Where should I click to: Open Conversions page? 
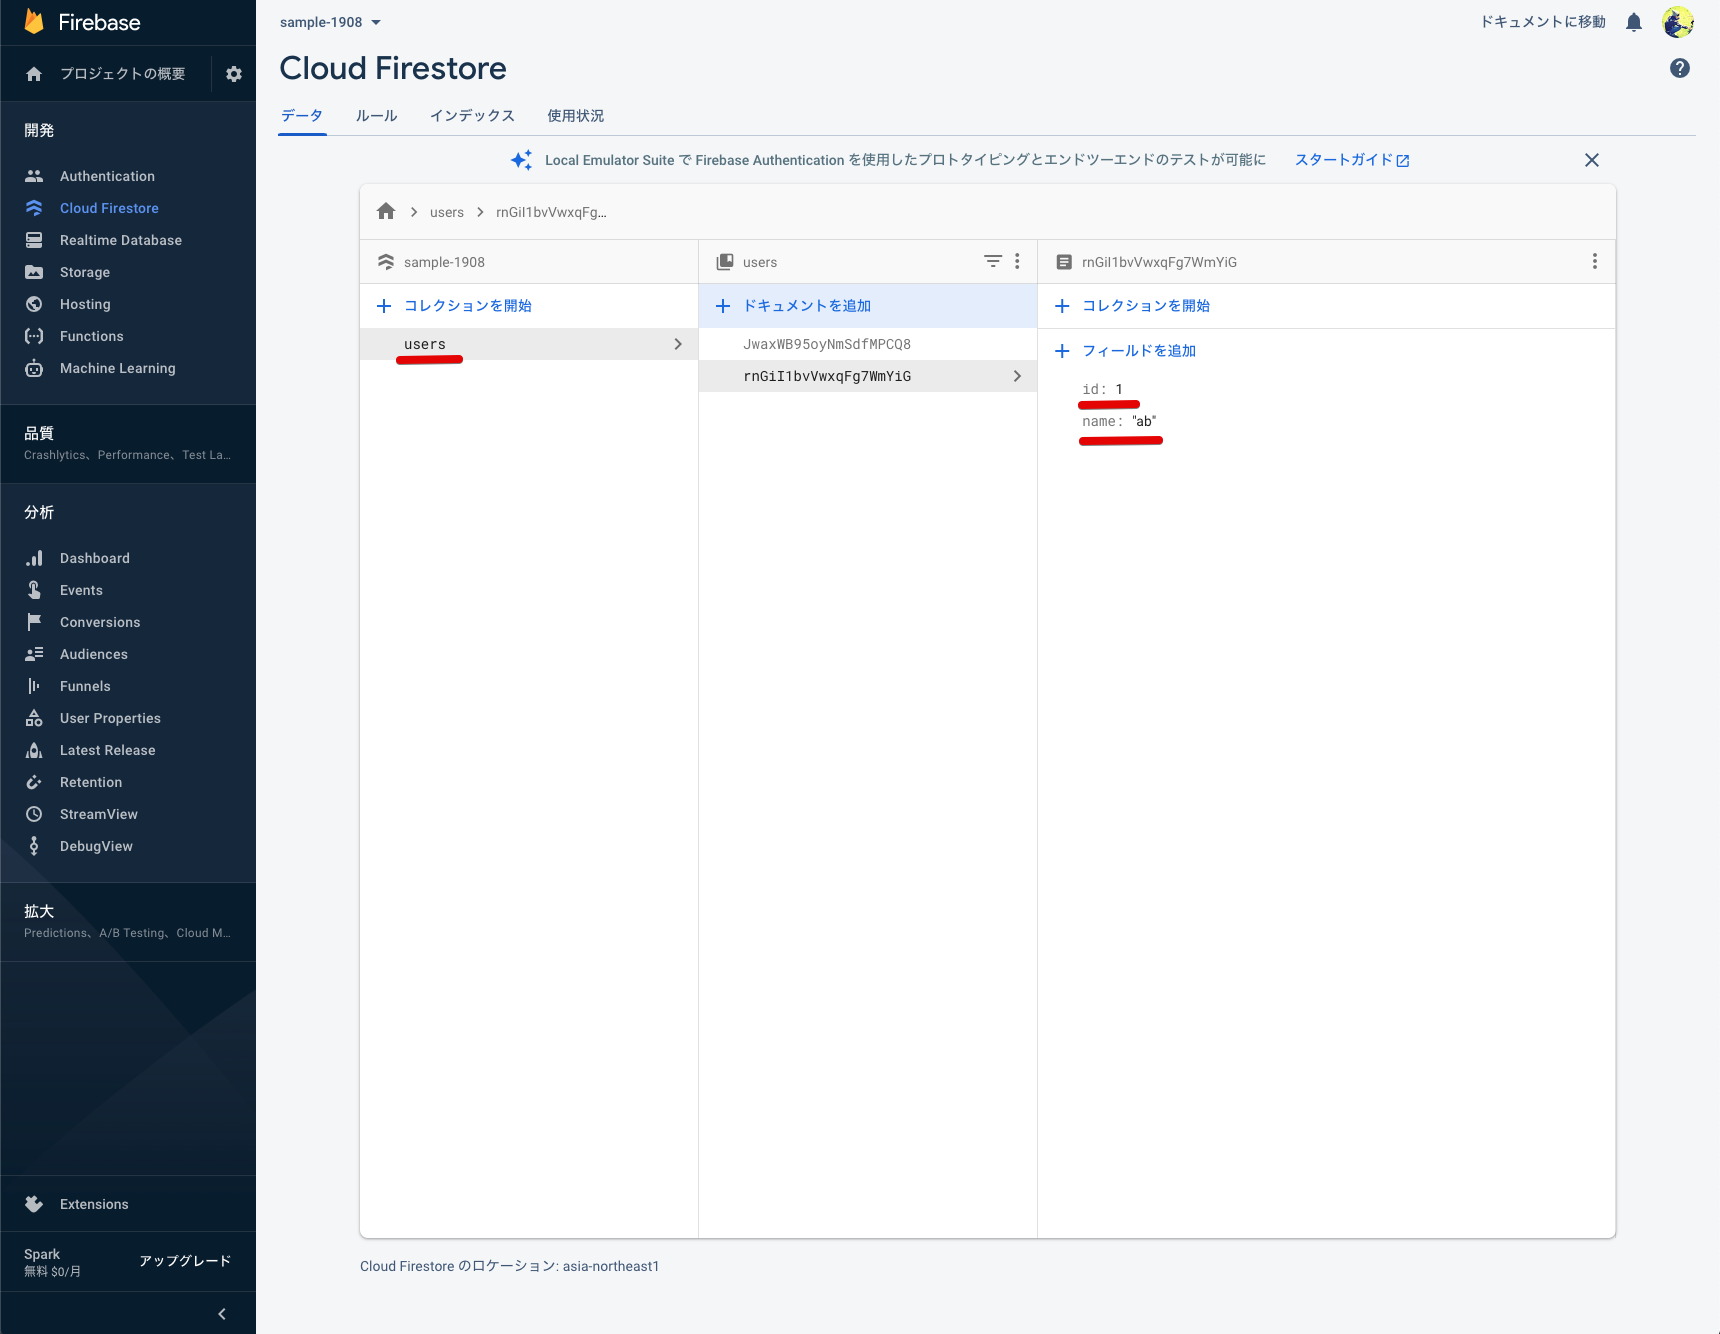100,622
